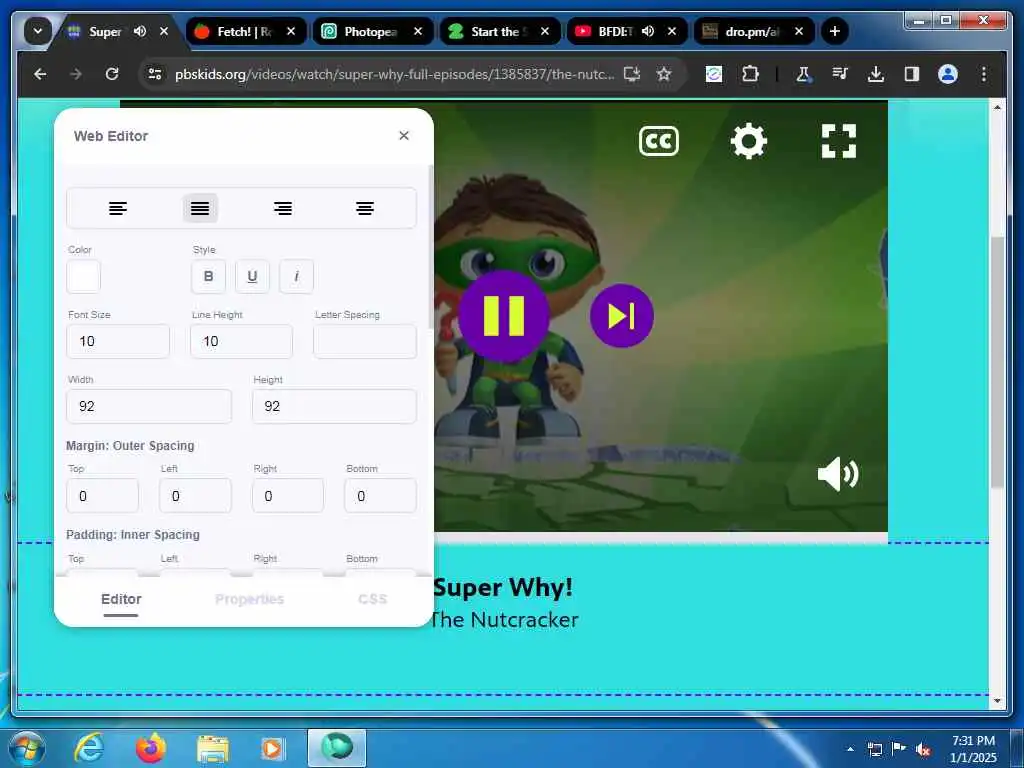
Task: Open a new browser tab
Action: (835, 31)
